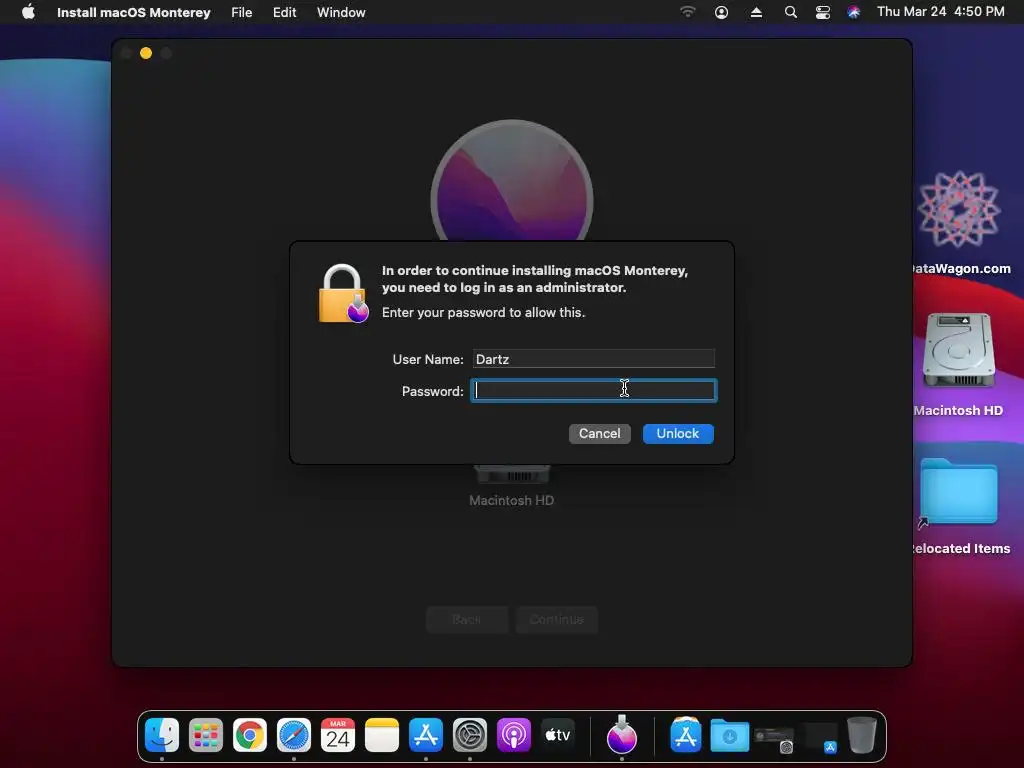Open the Edit menu

point(284,12)
